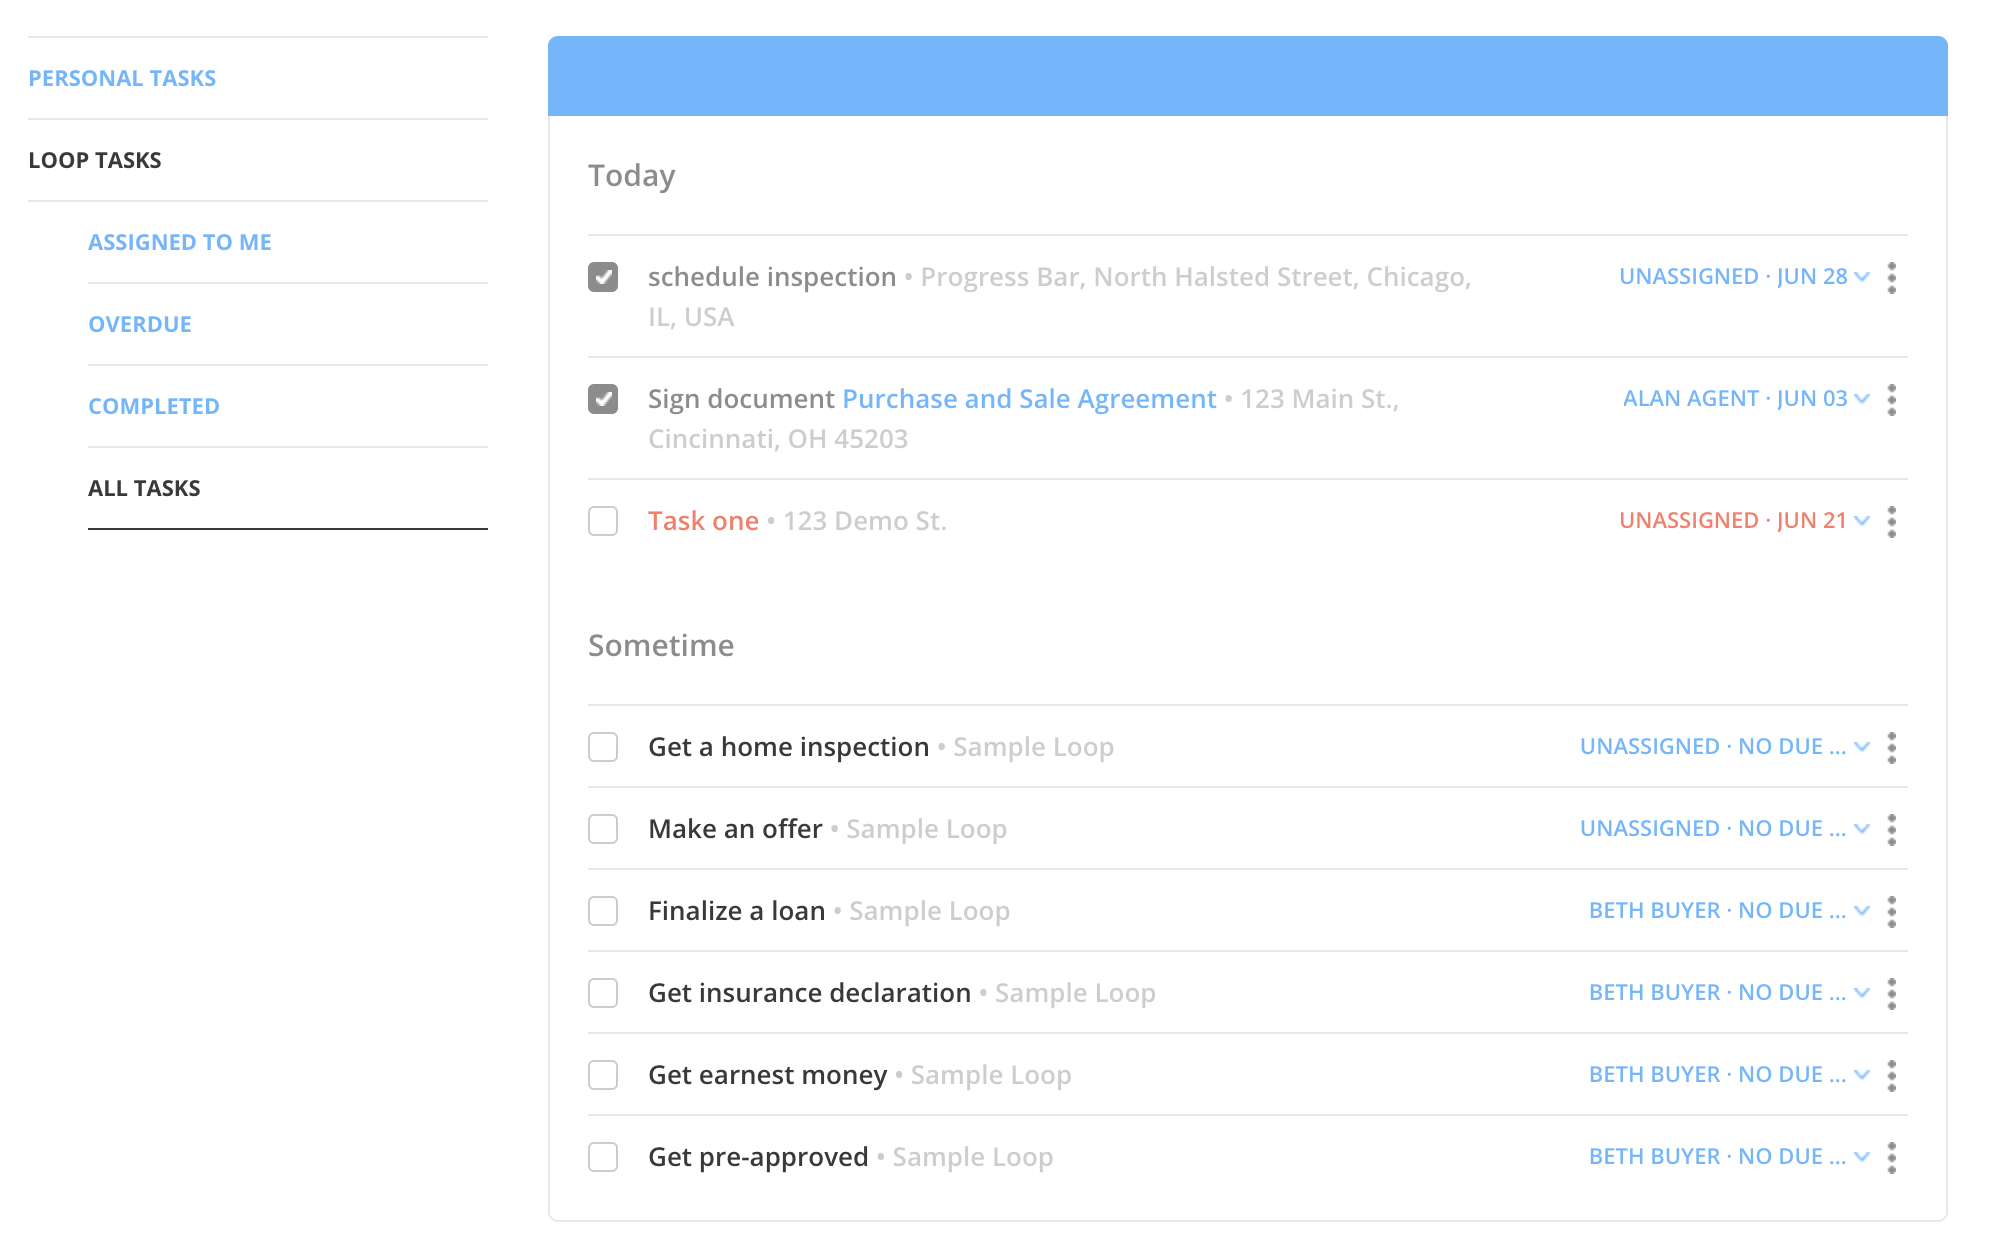Open three-dot menu for Get a home inspection
This screenshot has height=1242, width=2000.
click(x=1891, y=747)
